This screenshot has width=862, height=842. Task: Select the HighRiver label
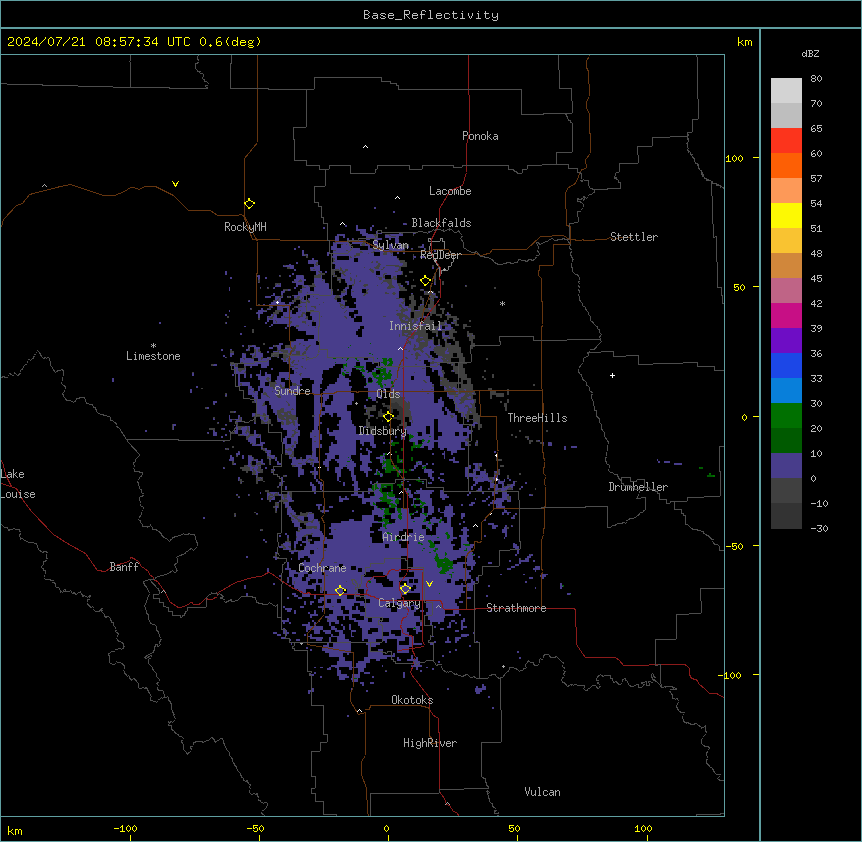coord(430,743)
